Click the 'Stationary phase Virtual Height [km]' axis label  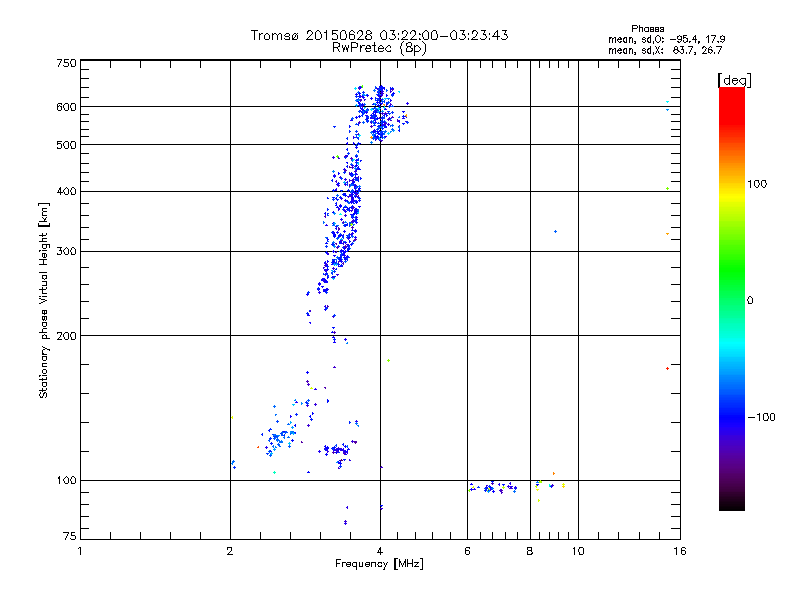tap(44, 300)
